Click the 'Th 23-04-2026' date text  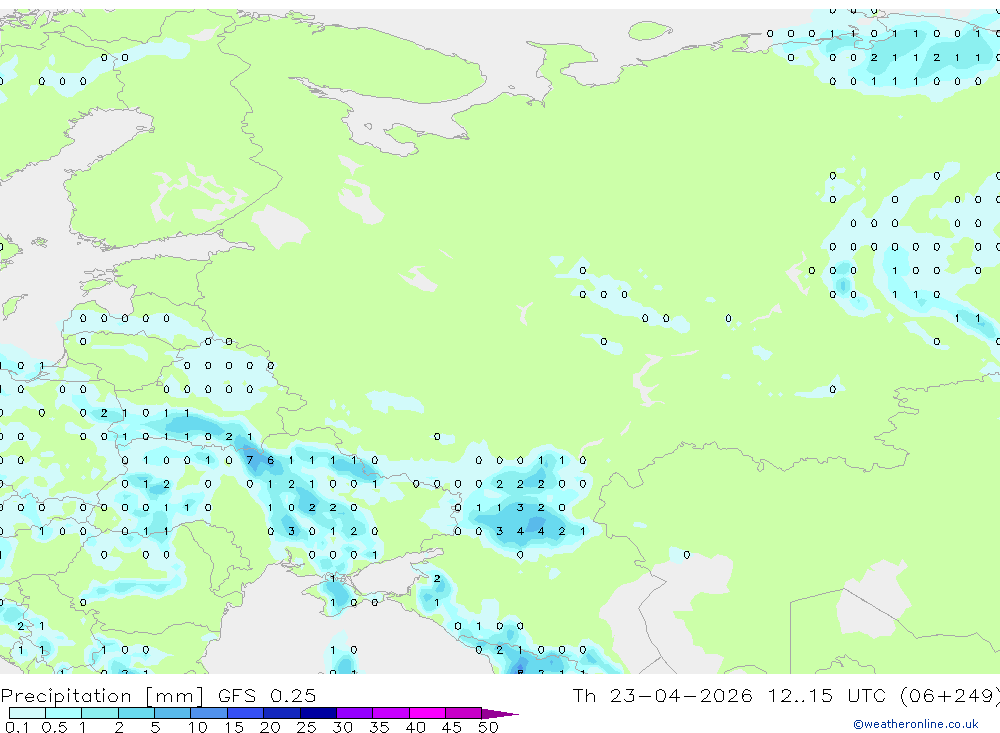(x=662, y=695)
